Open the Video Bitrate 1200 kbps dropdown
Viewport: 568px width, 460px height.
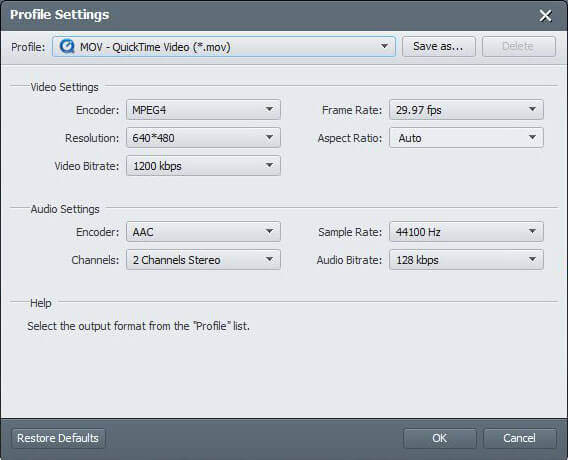(x=203, y=166)
